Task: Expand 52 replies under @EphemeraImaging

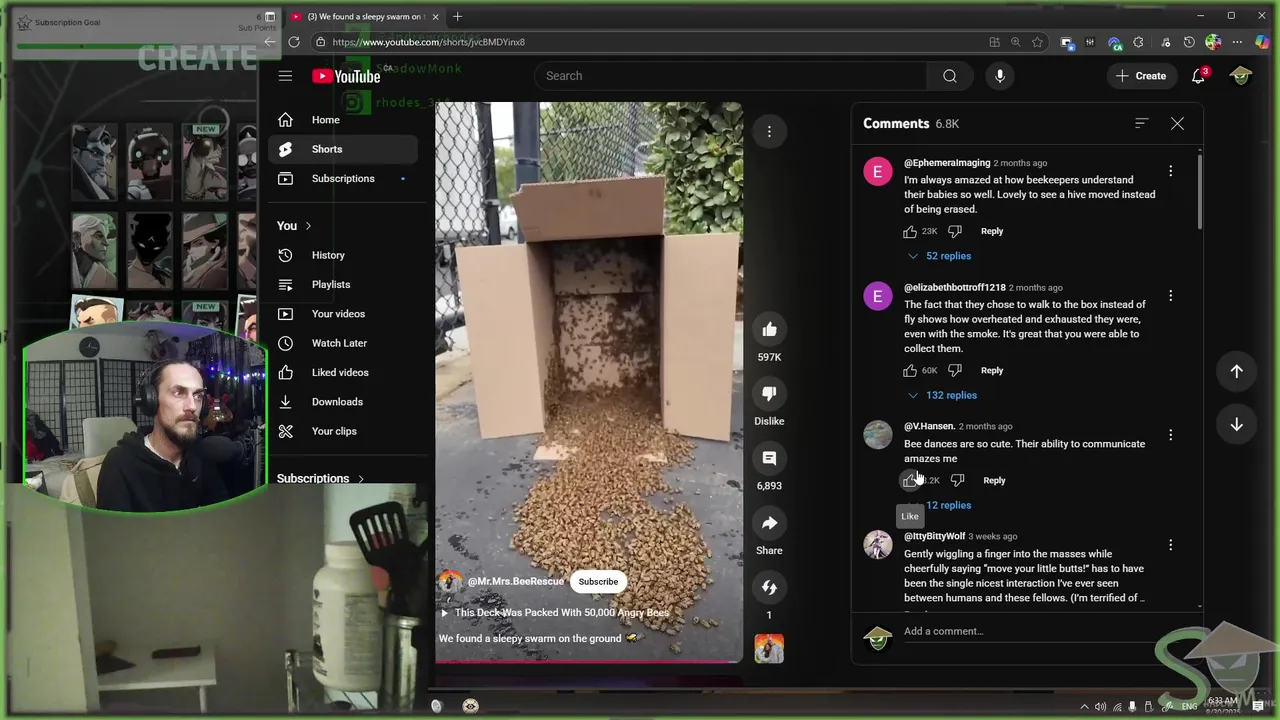Action: click(939, 256)
